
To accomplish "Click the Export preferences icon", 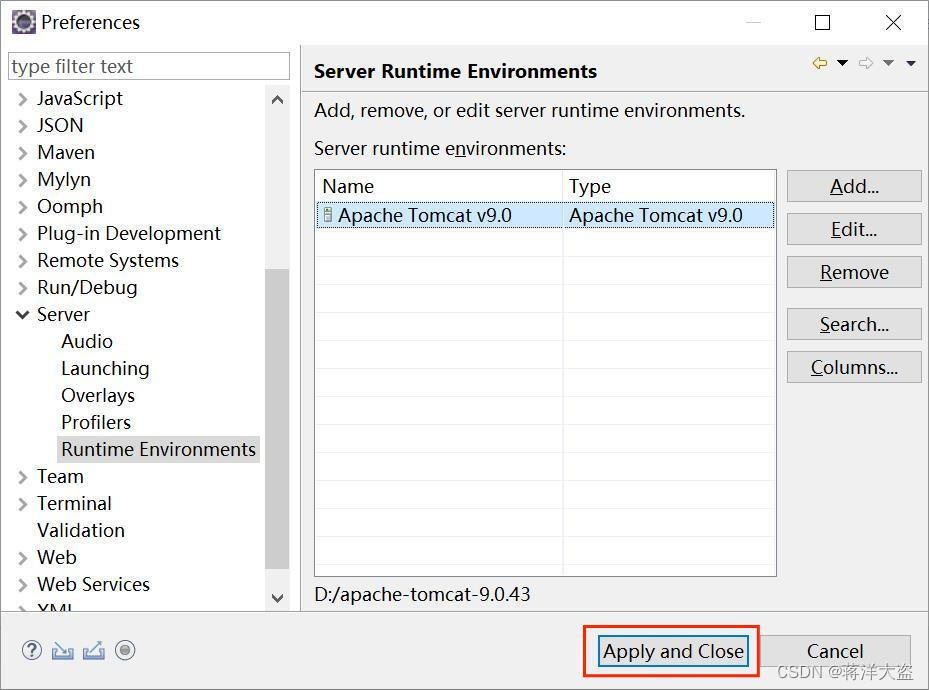I will point(94,650).
